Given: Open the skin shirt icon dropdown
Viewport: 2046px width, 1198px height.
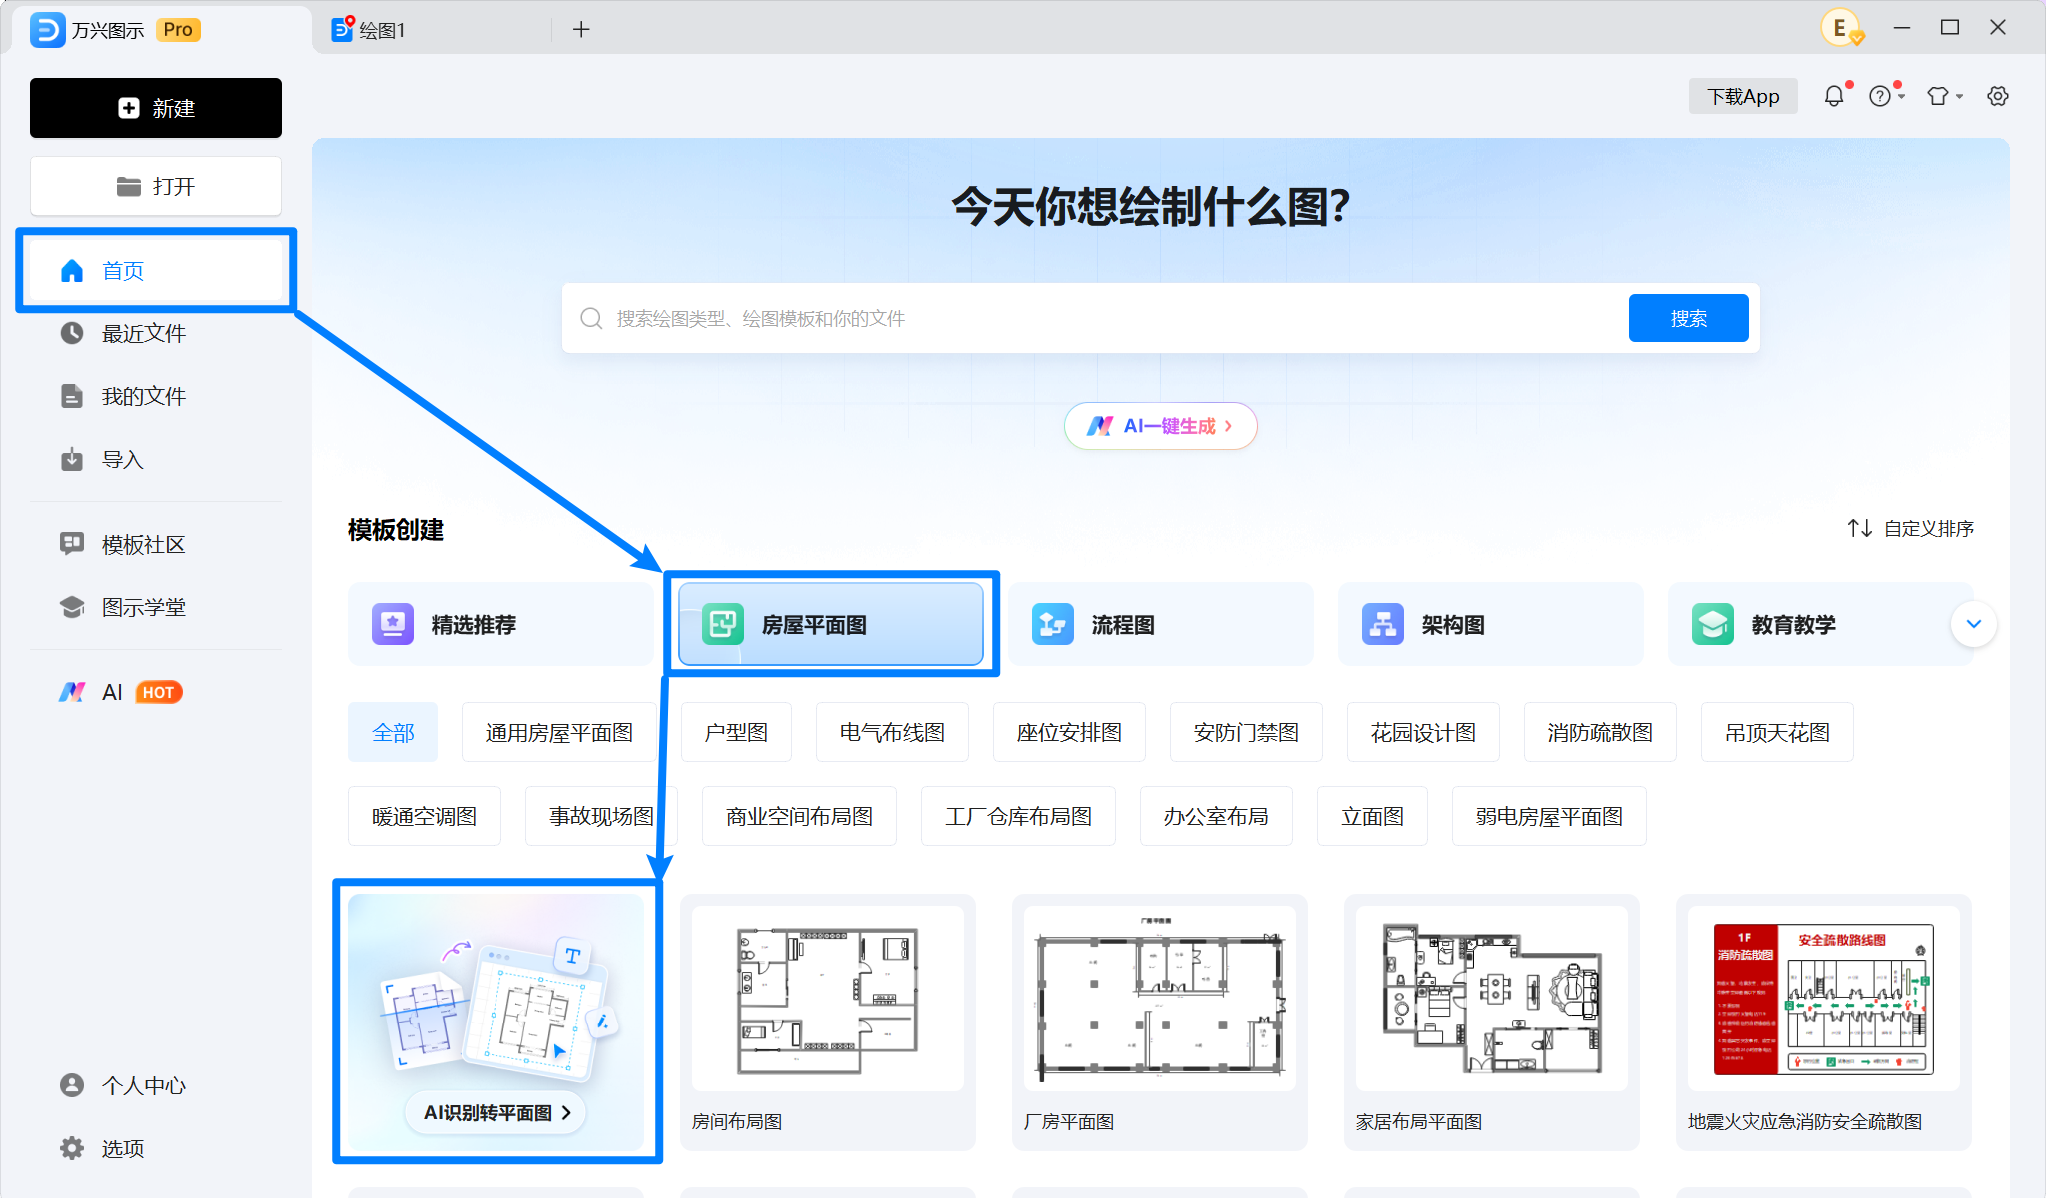Looking at the screenshot, I should point(1944,96).
